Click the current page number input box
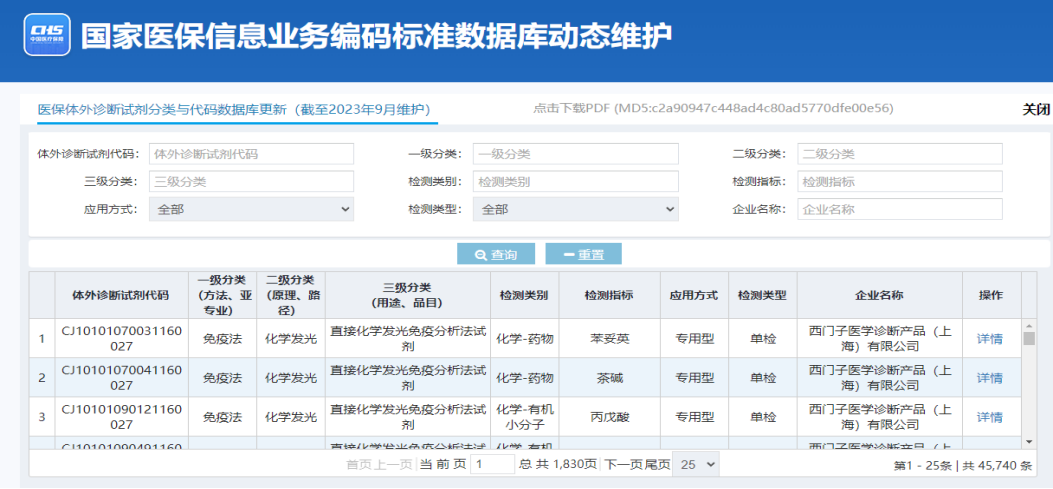 point(492,464)
